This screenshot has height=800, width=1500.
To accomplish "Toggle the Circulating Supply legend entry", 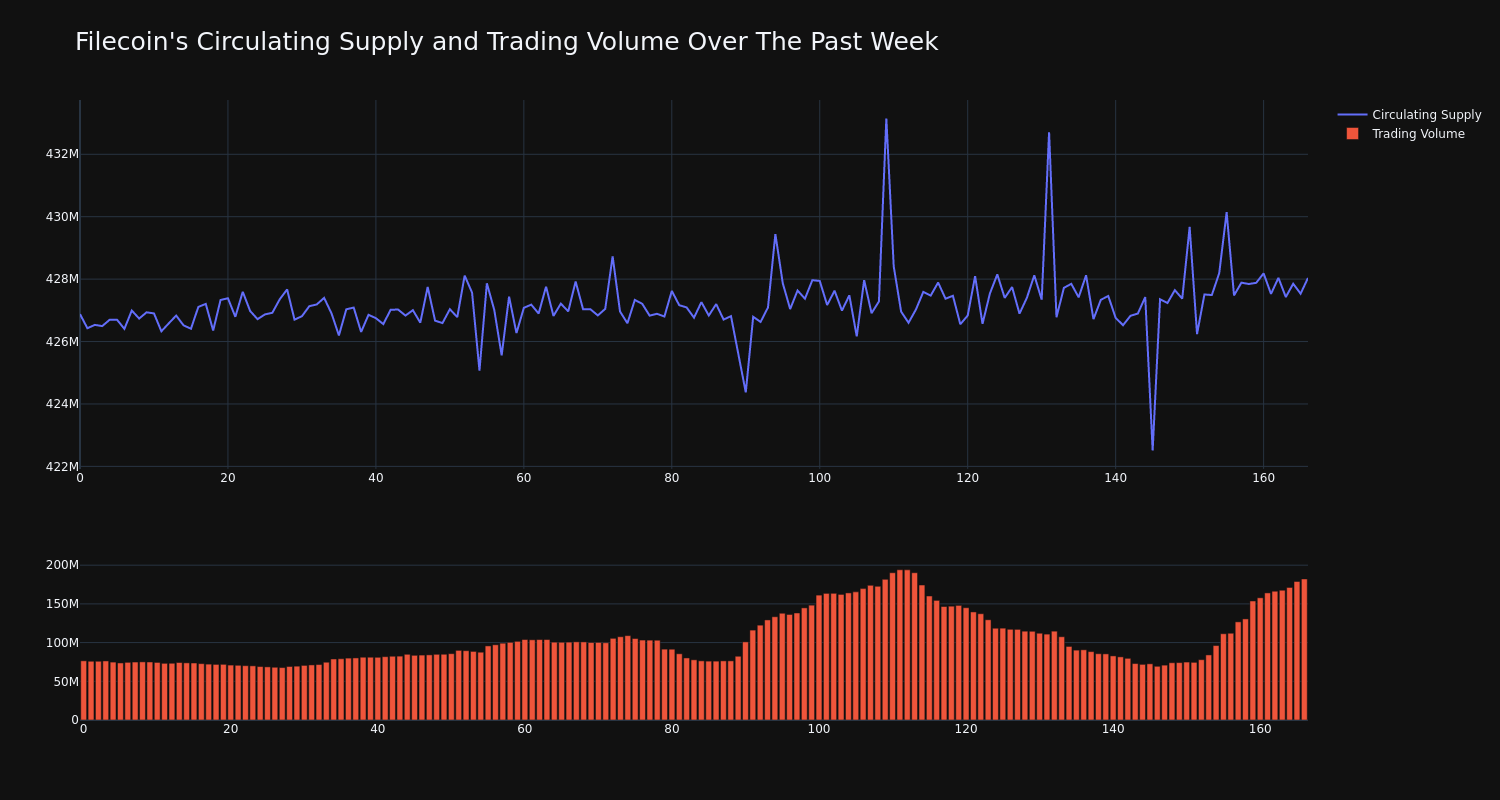I will [x=1410, y=115].
